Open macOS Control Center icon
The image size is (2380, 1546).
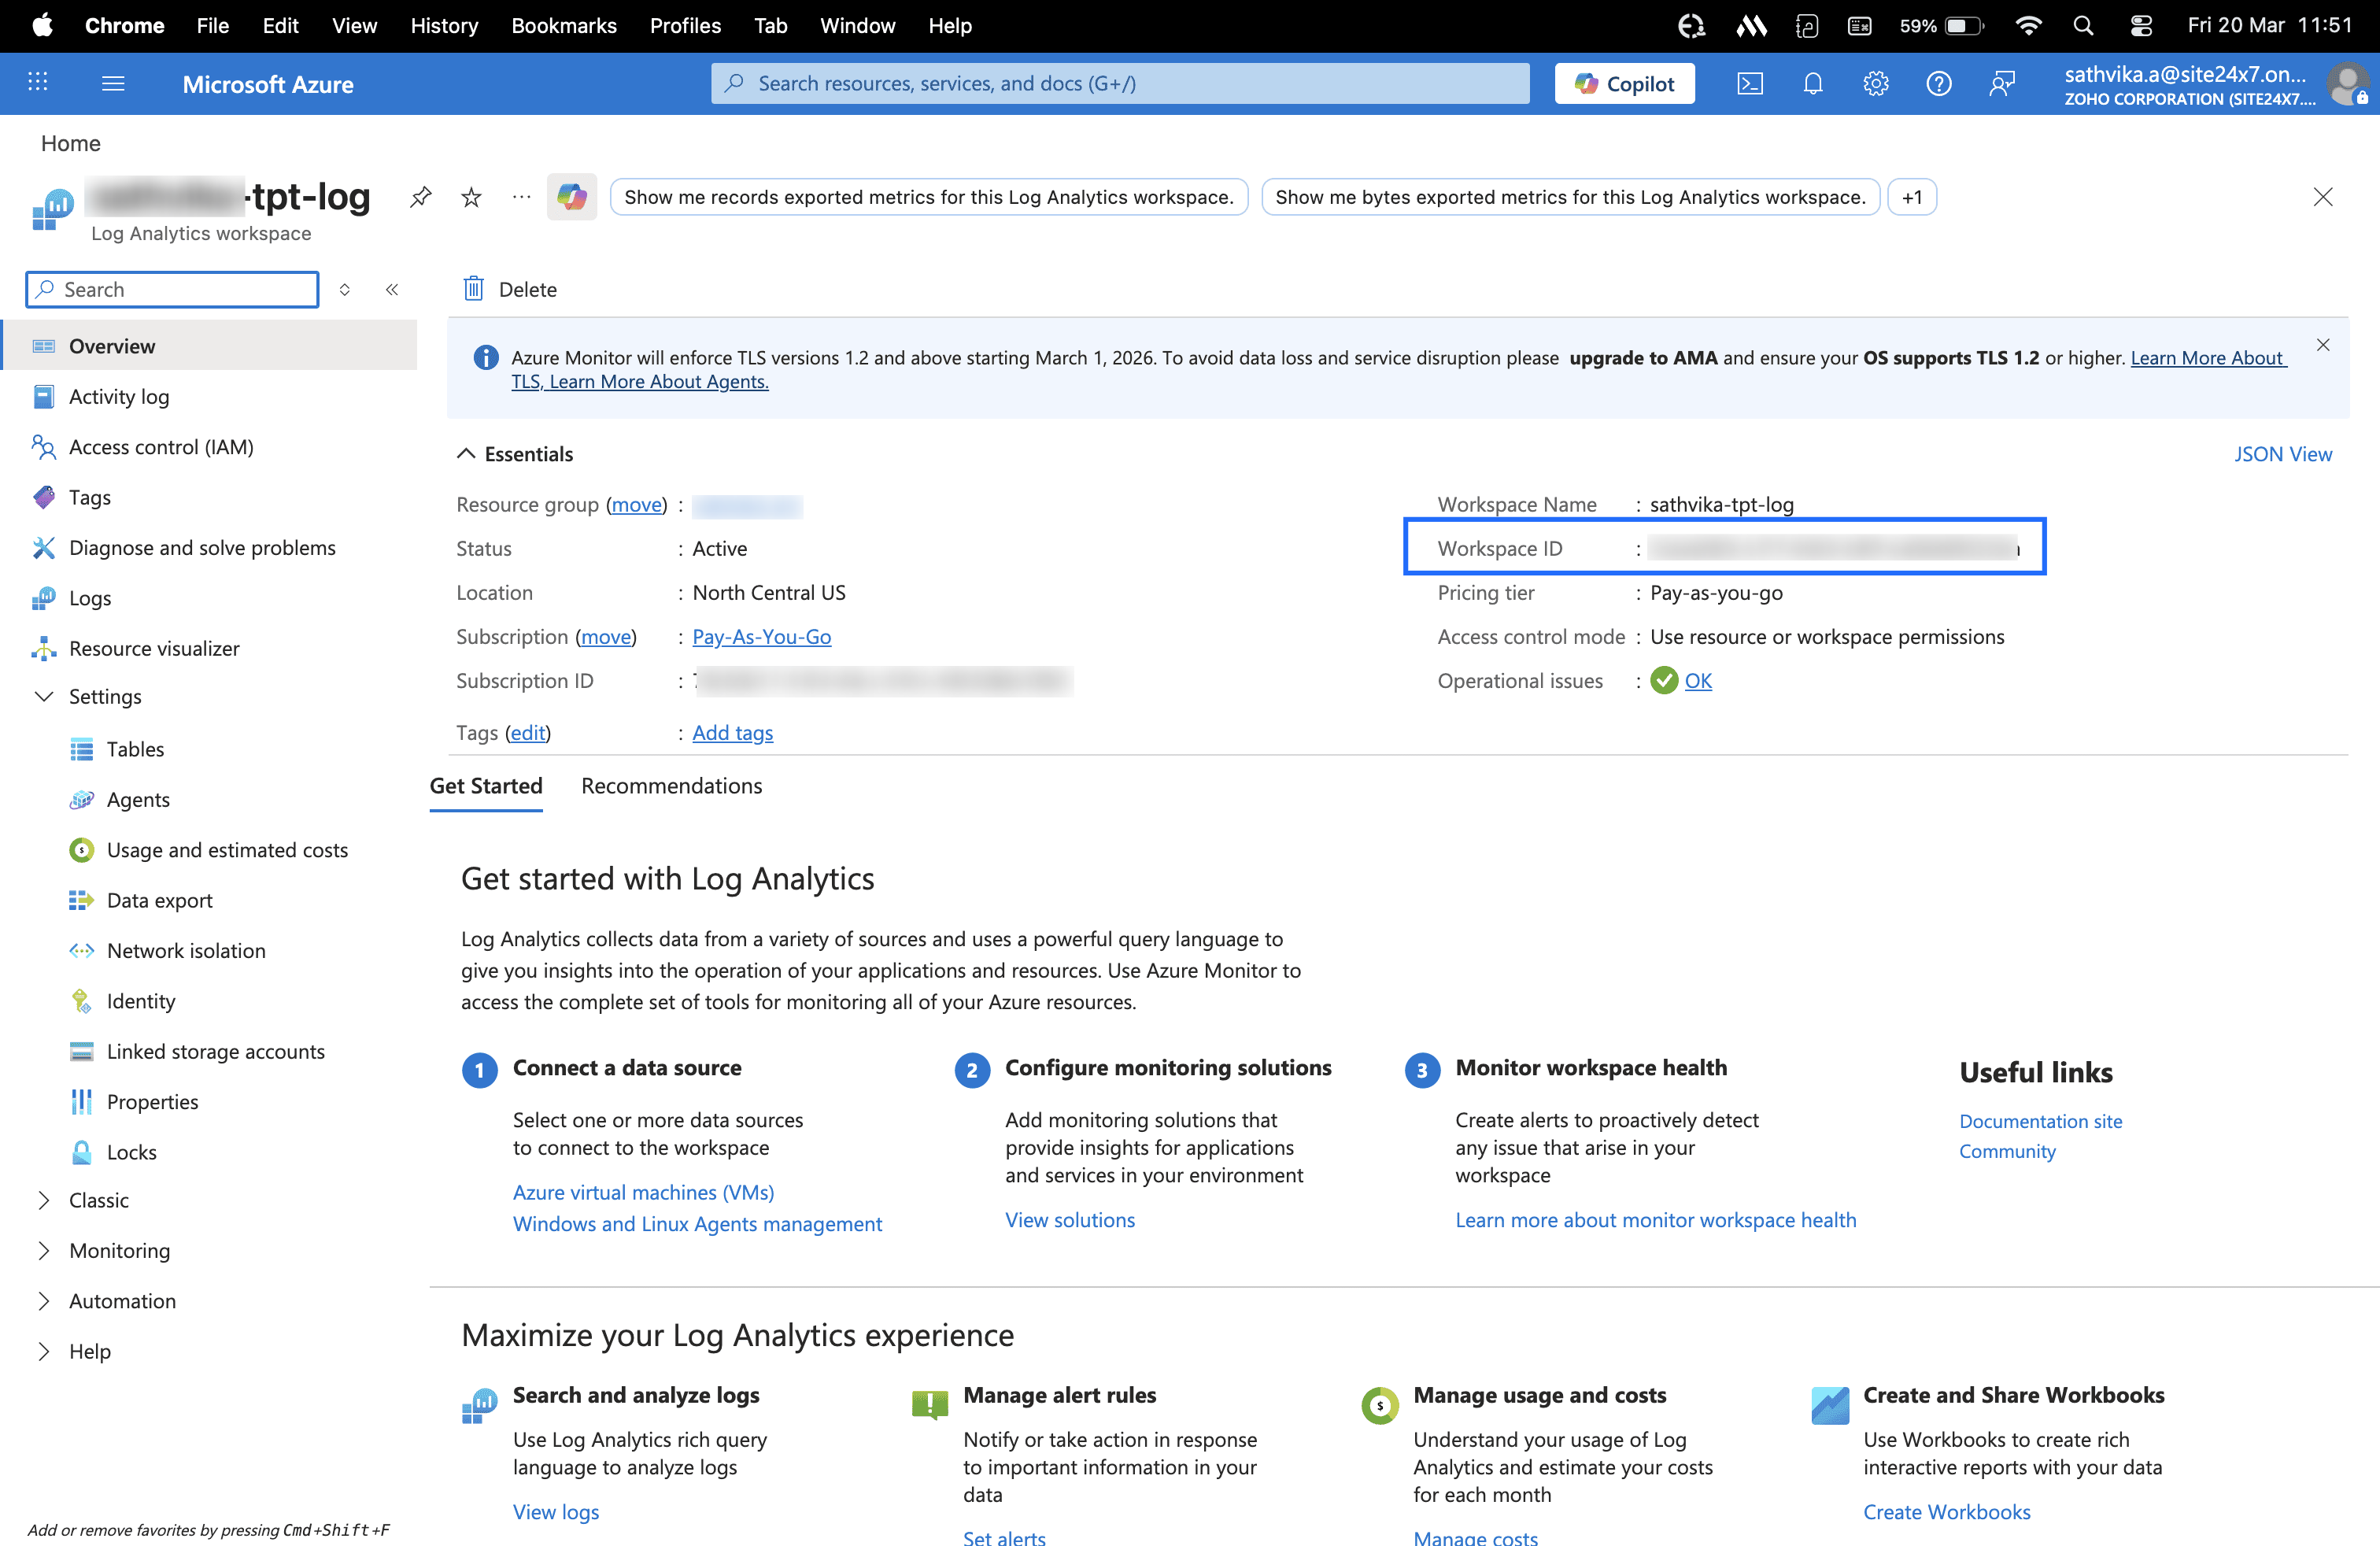[2141, 26]
